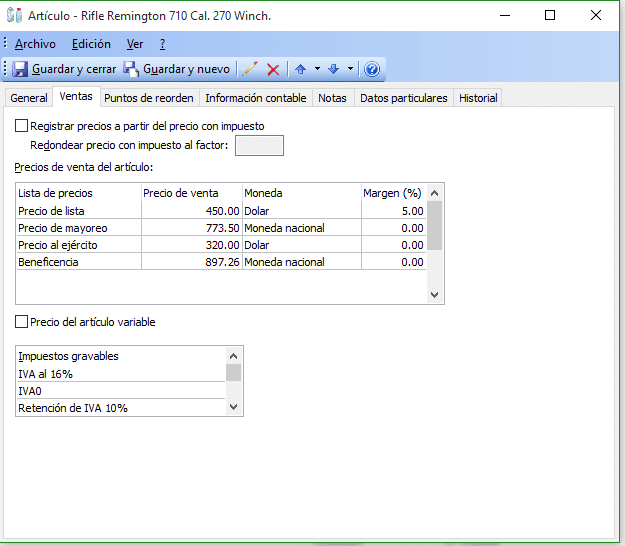The height and width of the screenshot is (546, 625).
Task: Select the Precio al ejército row
Action: pos(221,245)
